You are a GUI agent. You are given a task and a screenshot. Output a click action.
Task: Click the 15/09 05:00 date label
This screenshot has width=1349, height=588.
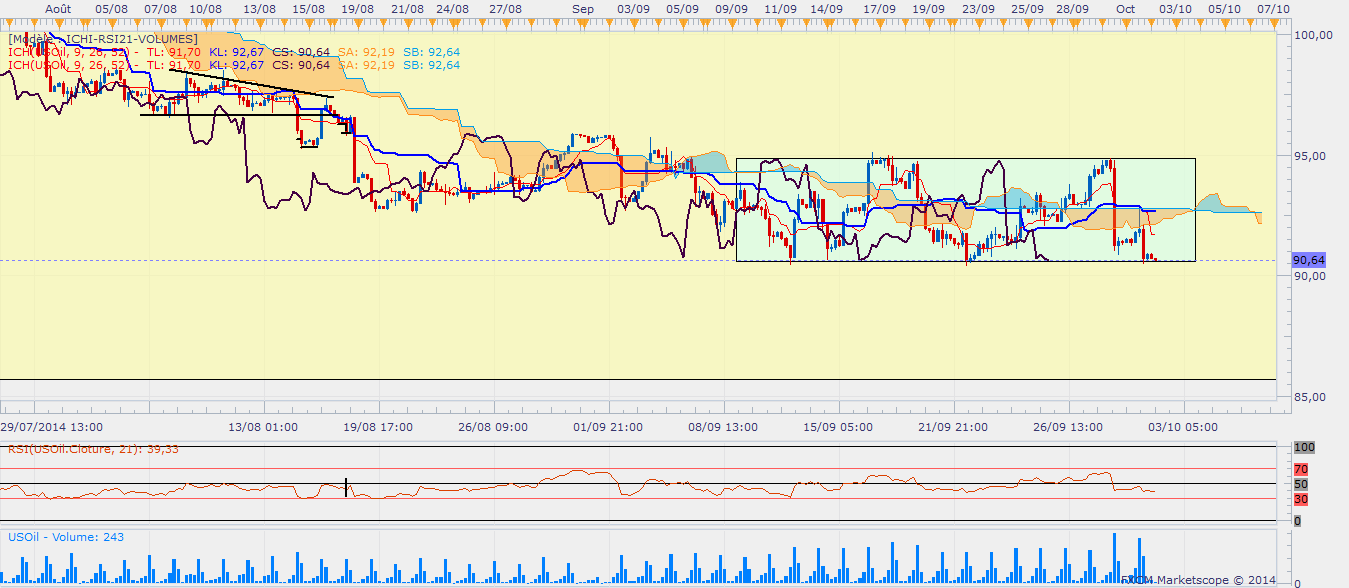837,426
